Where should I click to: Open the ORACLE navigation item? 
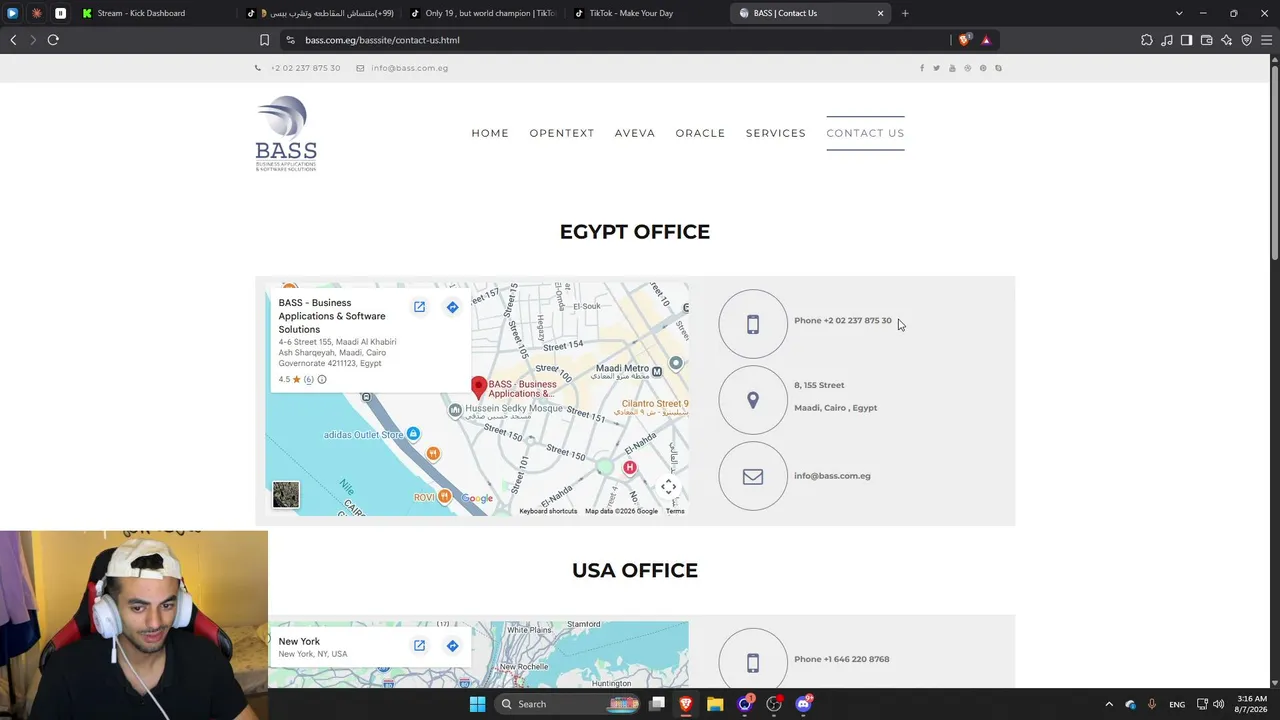pos(700,133)
